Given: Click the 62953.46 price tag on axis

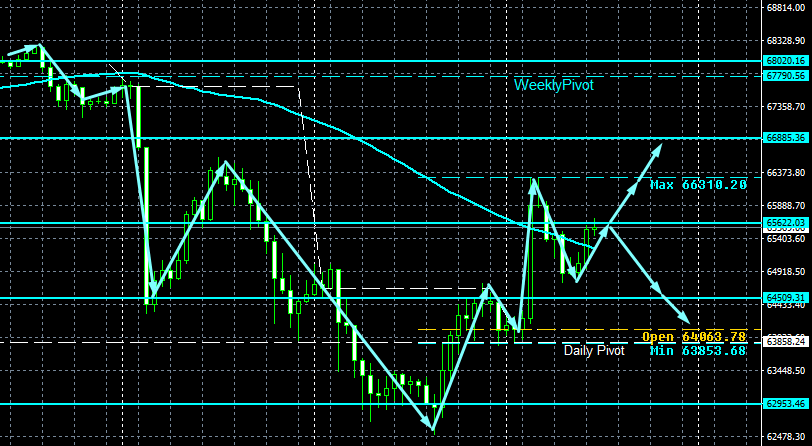Looking at the screenshot, I should click(785, 404).
